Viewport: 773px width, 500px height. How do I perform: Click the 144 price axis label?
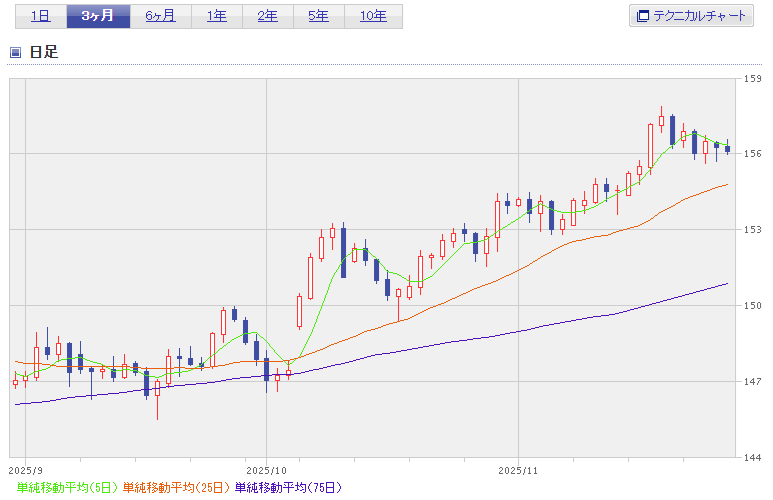click(753, 458)
